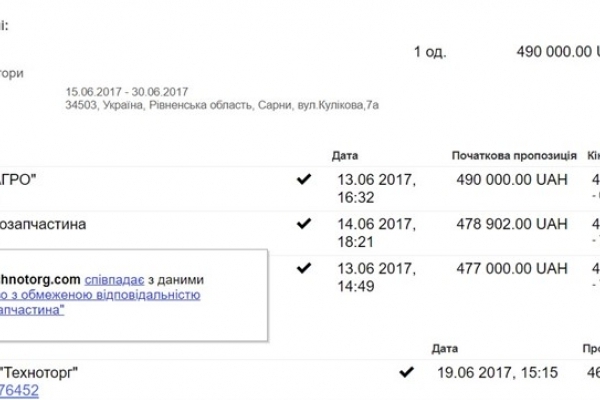Click the hnotorg.com text in the tooltip
Viewport: 600px width, 400px height.
[x=40, y=280]
